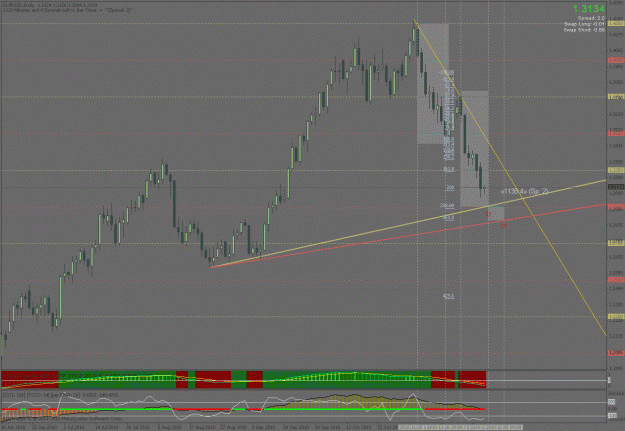
Task: Click the Swap Long value text
Action: pyautogui.click(x=584, y=24)
